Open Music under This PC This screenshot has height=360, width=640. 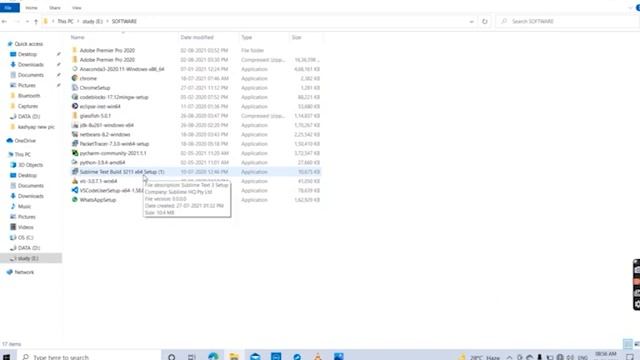(x=24, y=206)
